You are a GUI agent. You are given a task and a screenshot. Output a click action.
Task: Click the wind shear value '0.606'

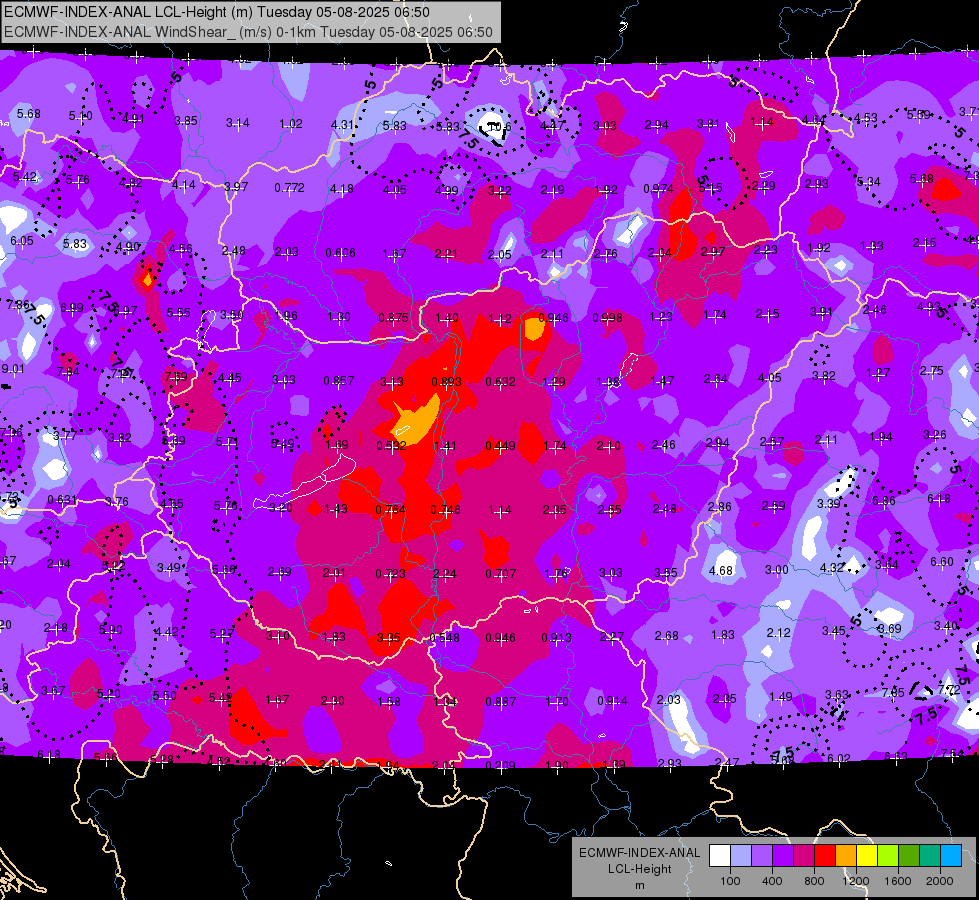pyautogui.click(x=340, y=252)
